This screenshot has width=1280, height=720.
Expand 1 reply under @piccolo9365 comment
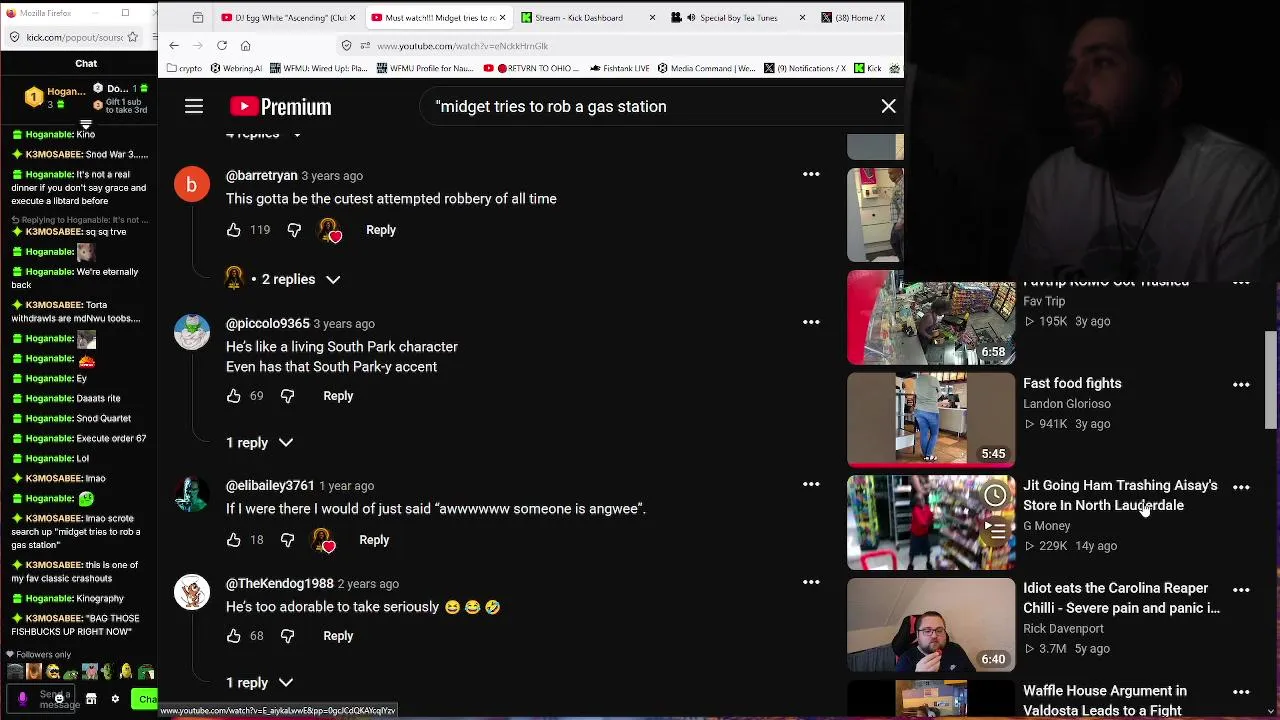tap(259, 442)
